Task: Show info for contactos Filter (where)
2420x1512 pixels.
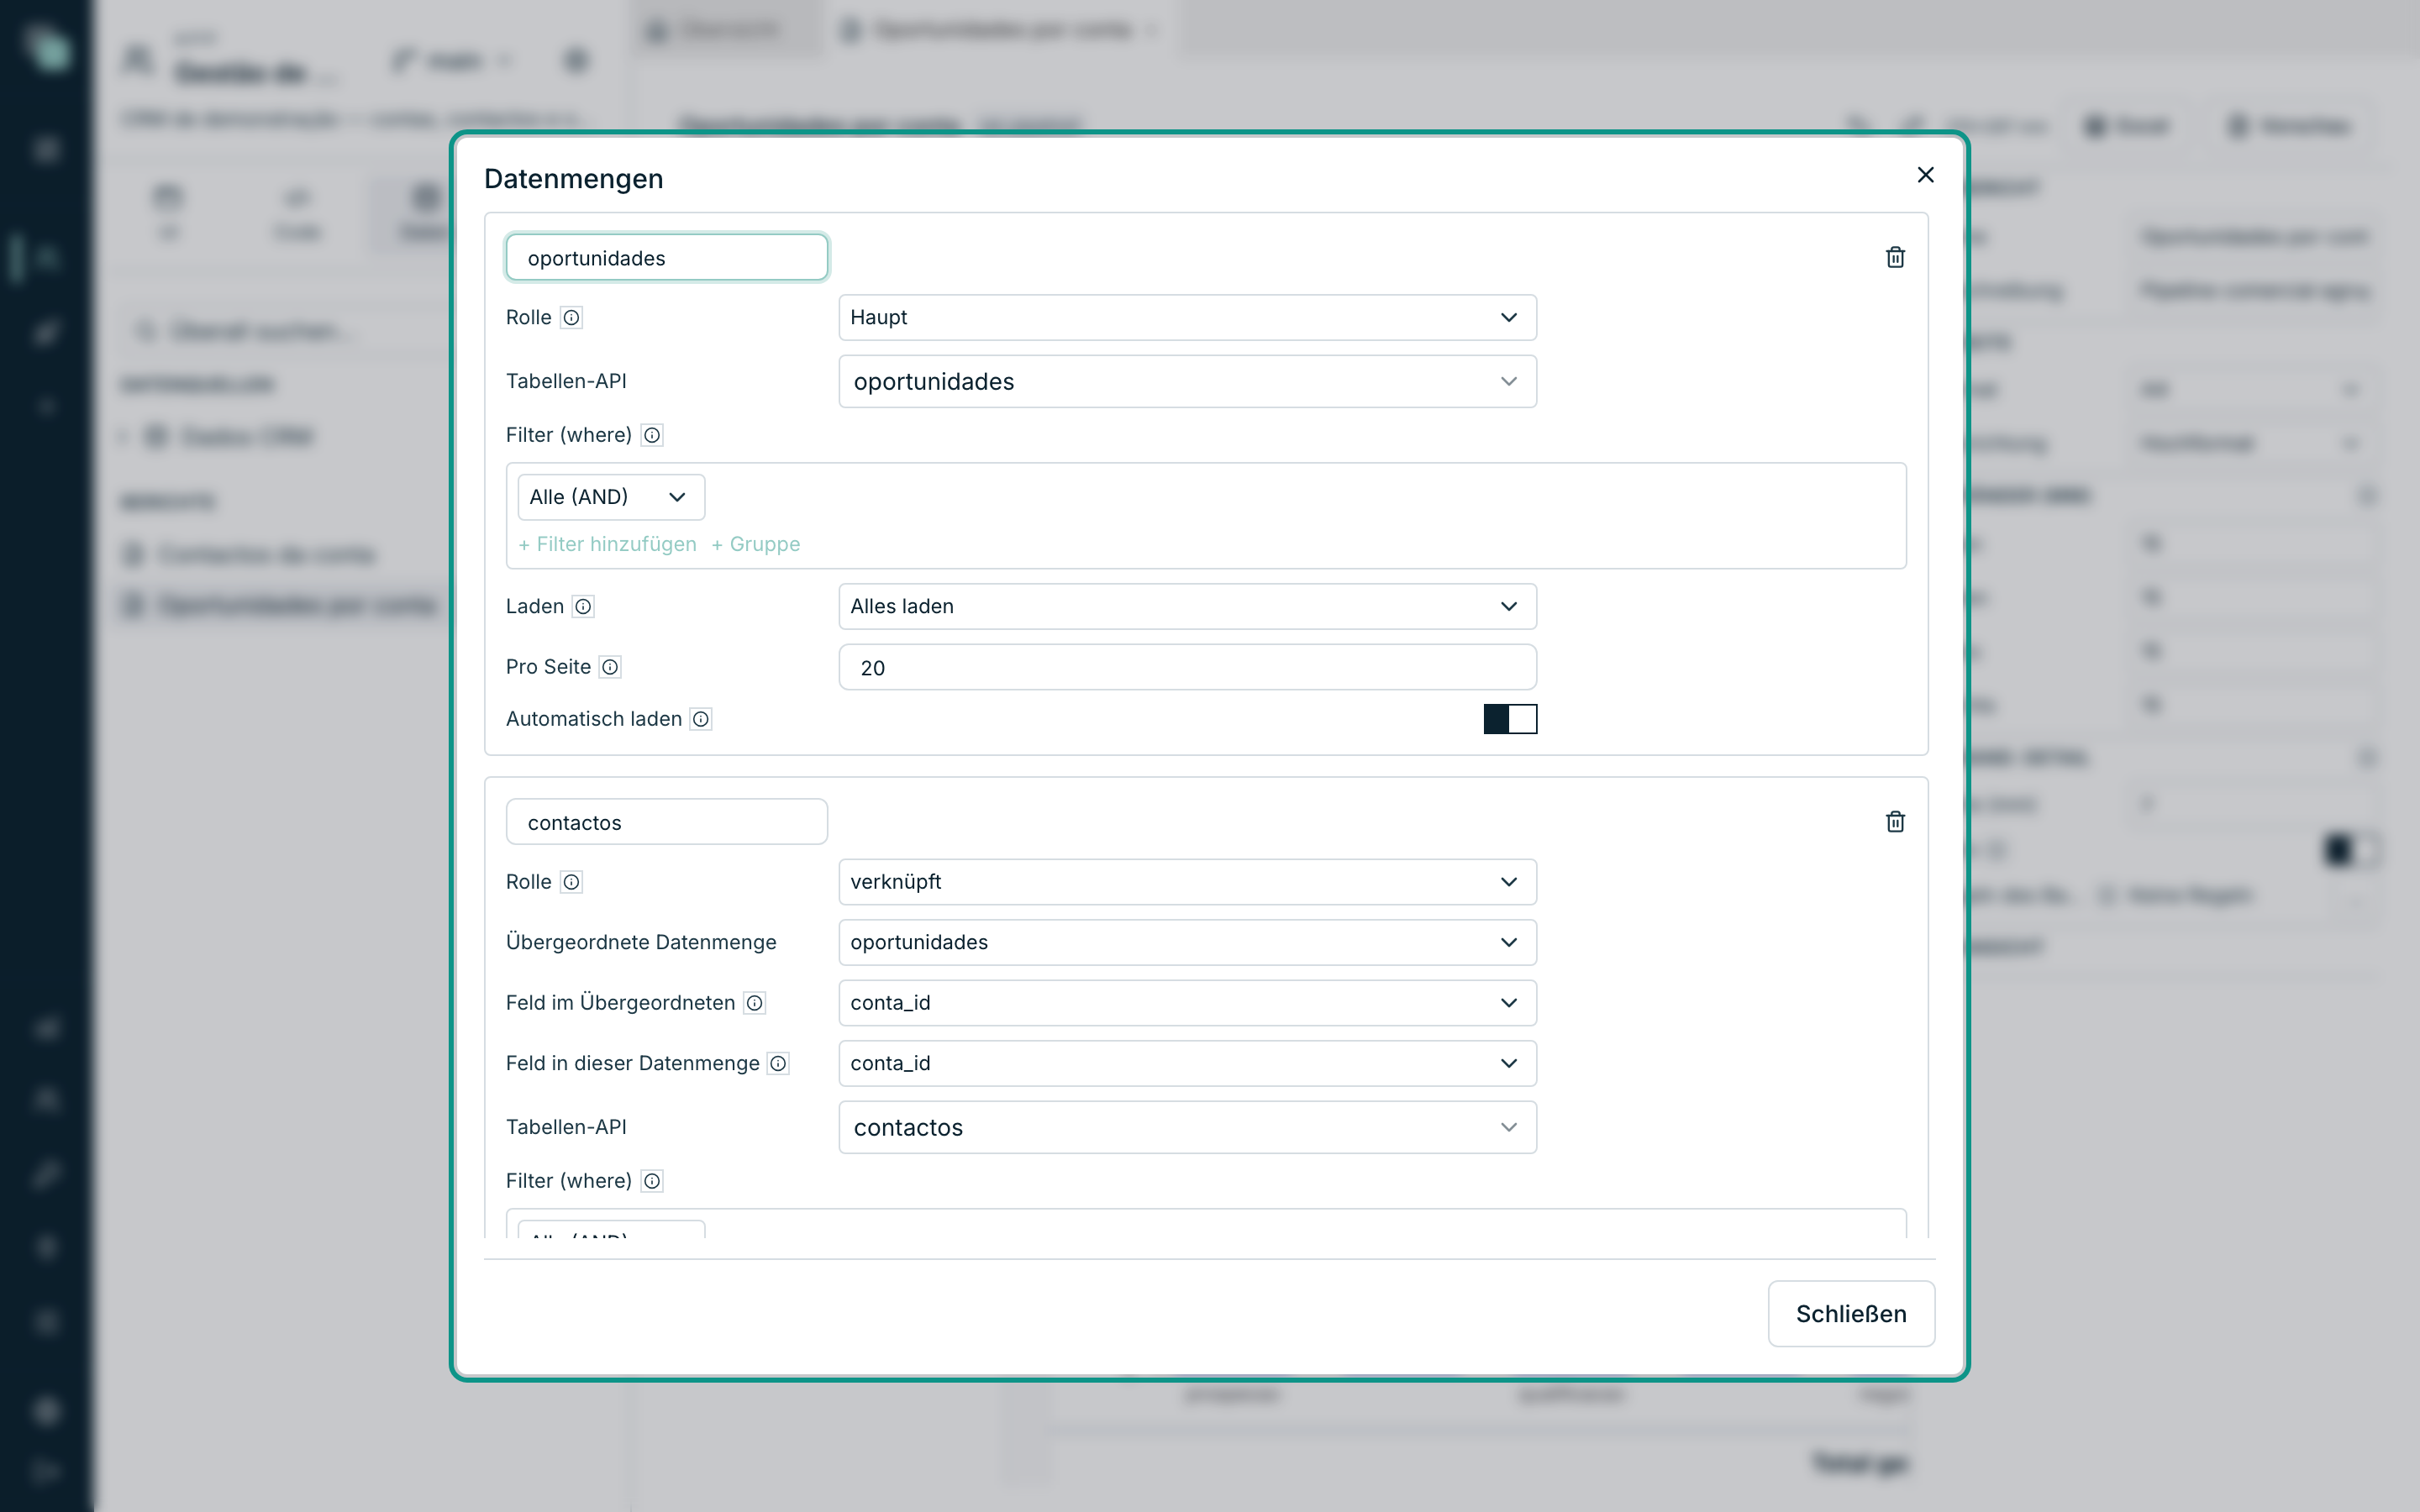Action: 652,1181
